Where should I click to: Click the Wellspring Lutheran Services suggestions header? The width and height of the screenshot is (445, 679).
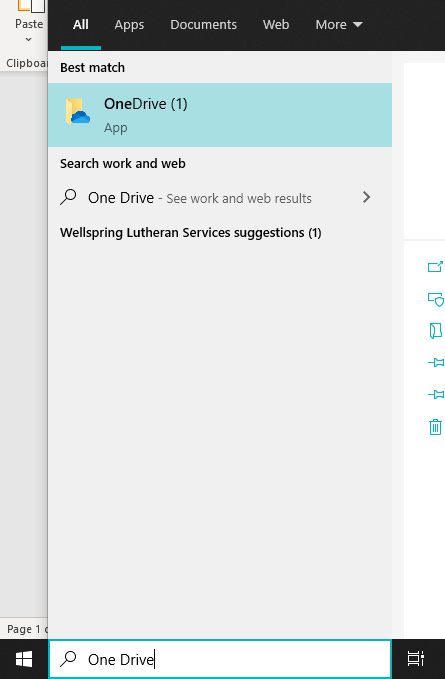click(x=190, y=233)
